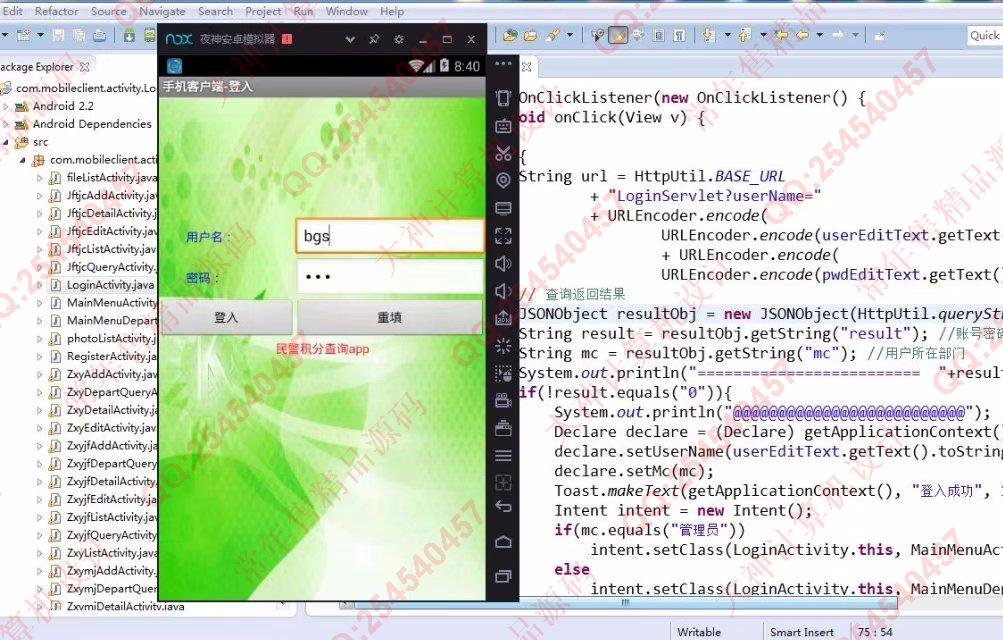Open the Help menu
The image size is (1003, 640).
[391, 11]
